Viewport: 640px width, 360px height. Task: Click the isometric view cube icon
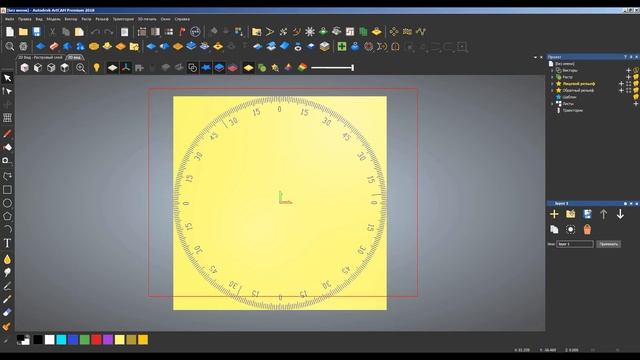pos(24,68)
